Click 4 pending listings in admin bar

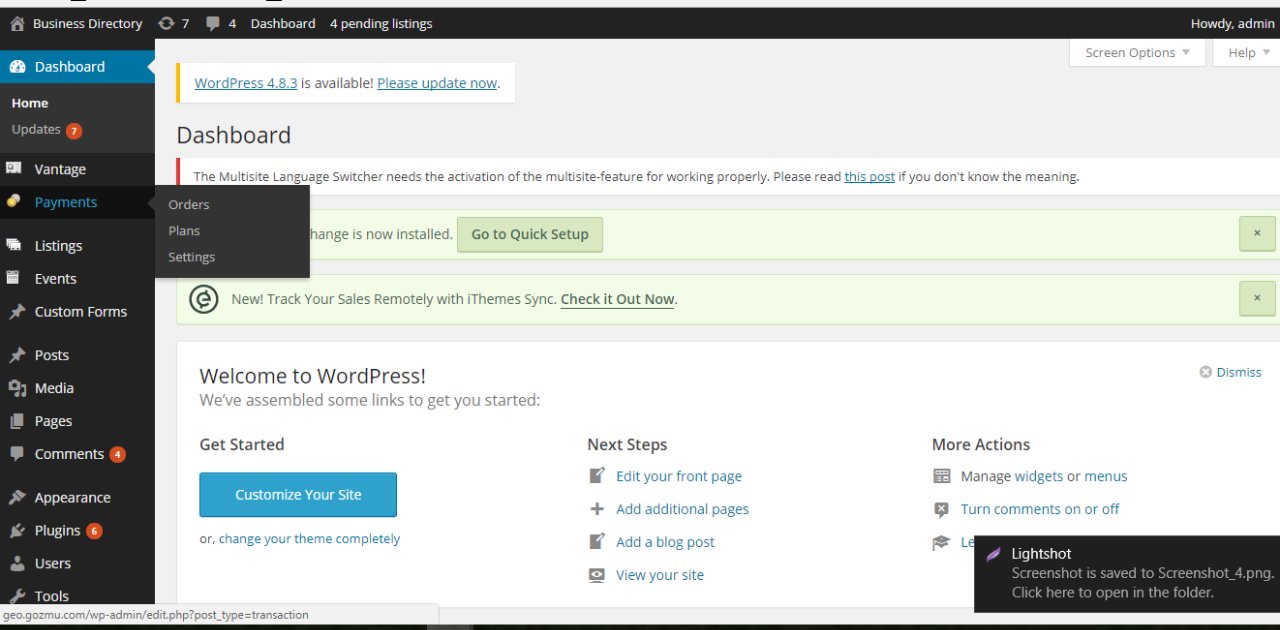[x=381, y=24]
